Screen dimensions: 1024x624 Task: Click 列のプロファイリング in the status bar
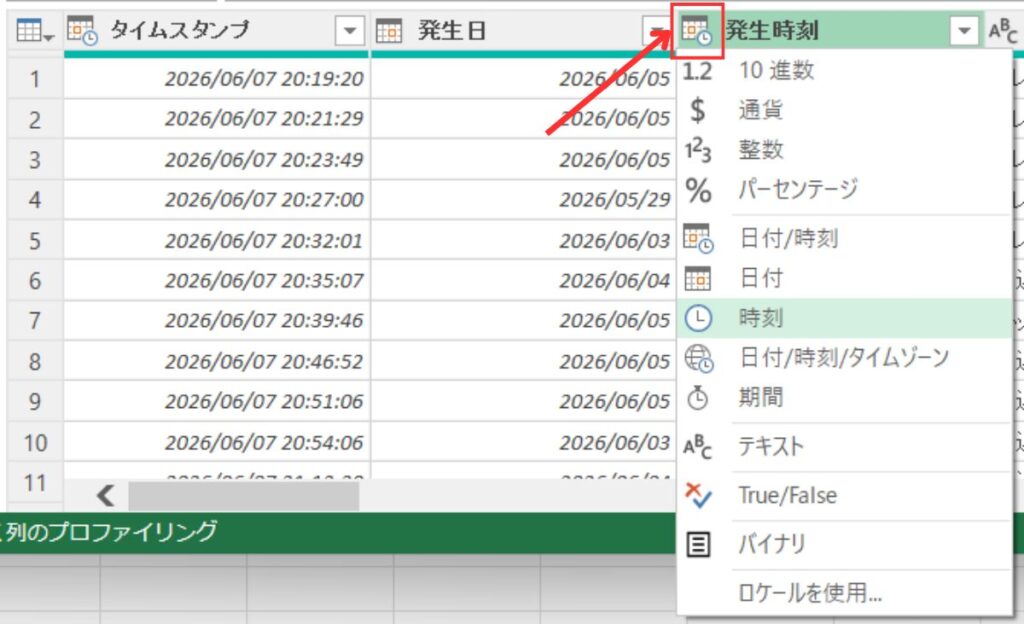112,531
